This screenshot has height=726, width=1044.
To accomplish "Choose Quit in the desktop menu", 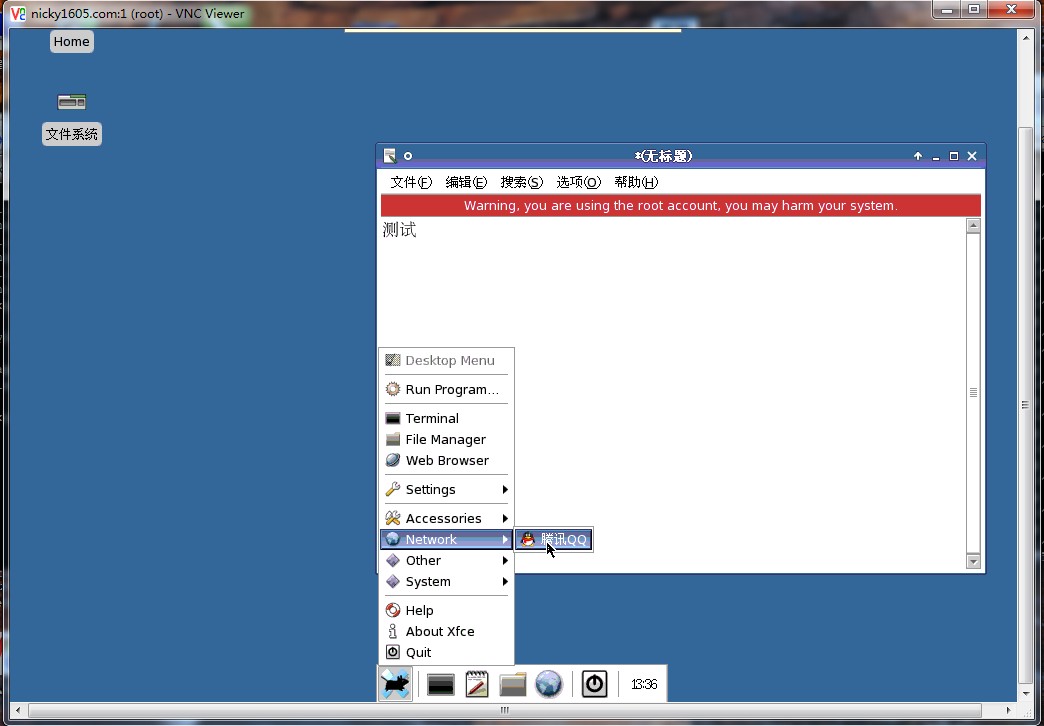I will [x=446, y=652].
